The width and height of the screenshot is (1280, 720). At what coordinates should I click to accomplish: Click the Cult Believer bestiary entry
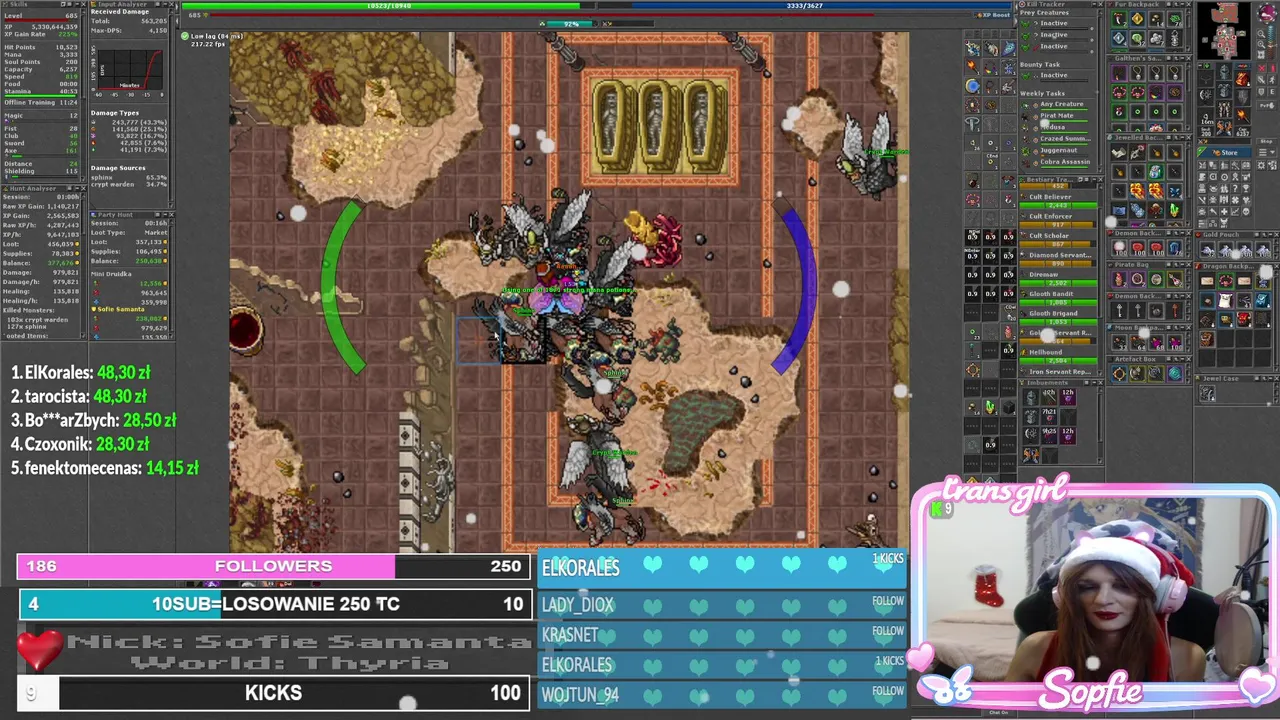click(1057, 200)
